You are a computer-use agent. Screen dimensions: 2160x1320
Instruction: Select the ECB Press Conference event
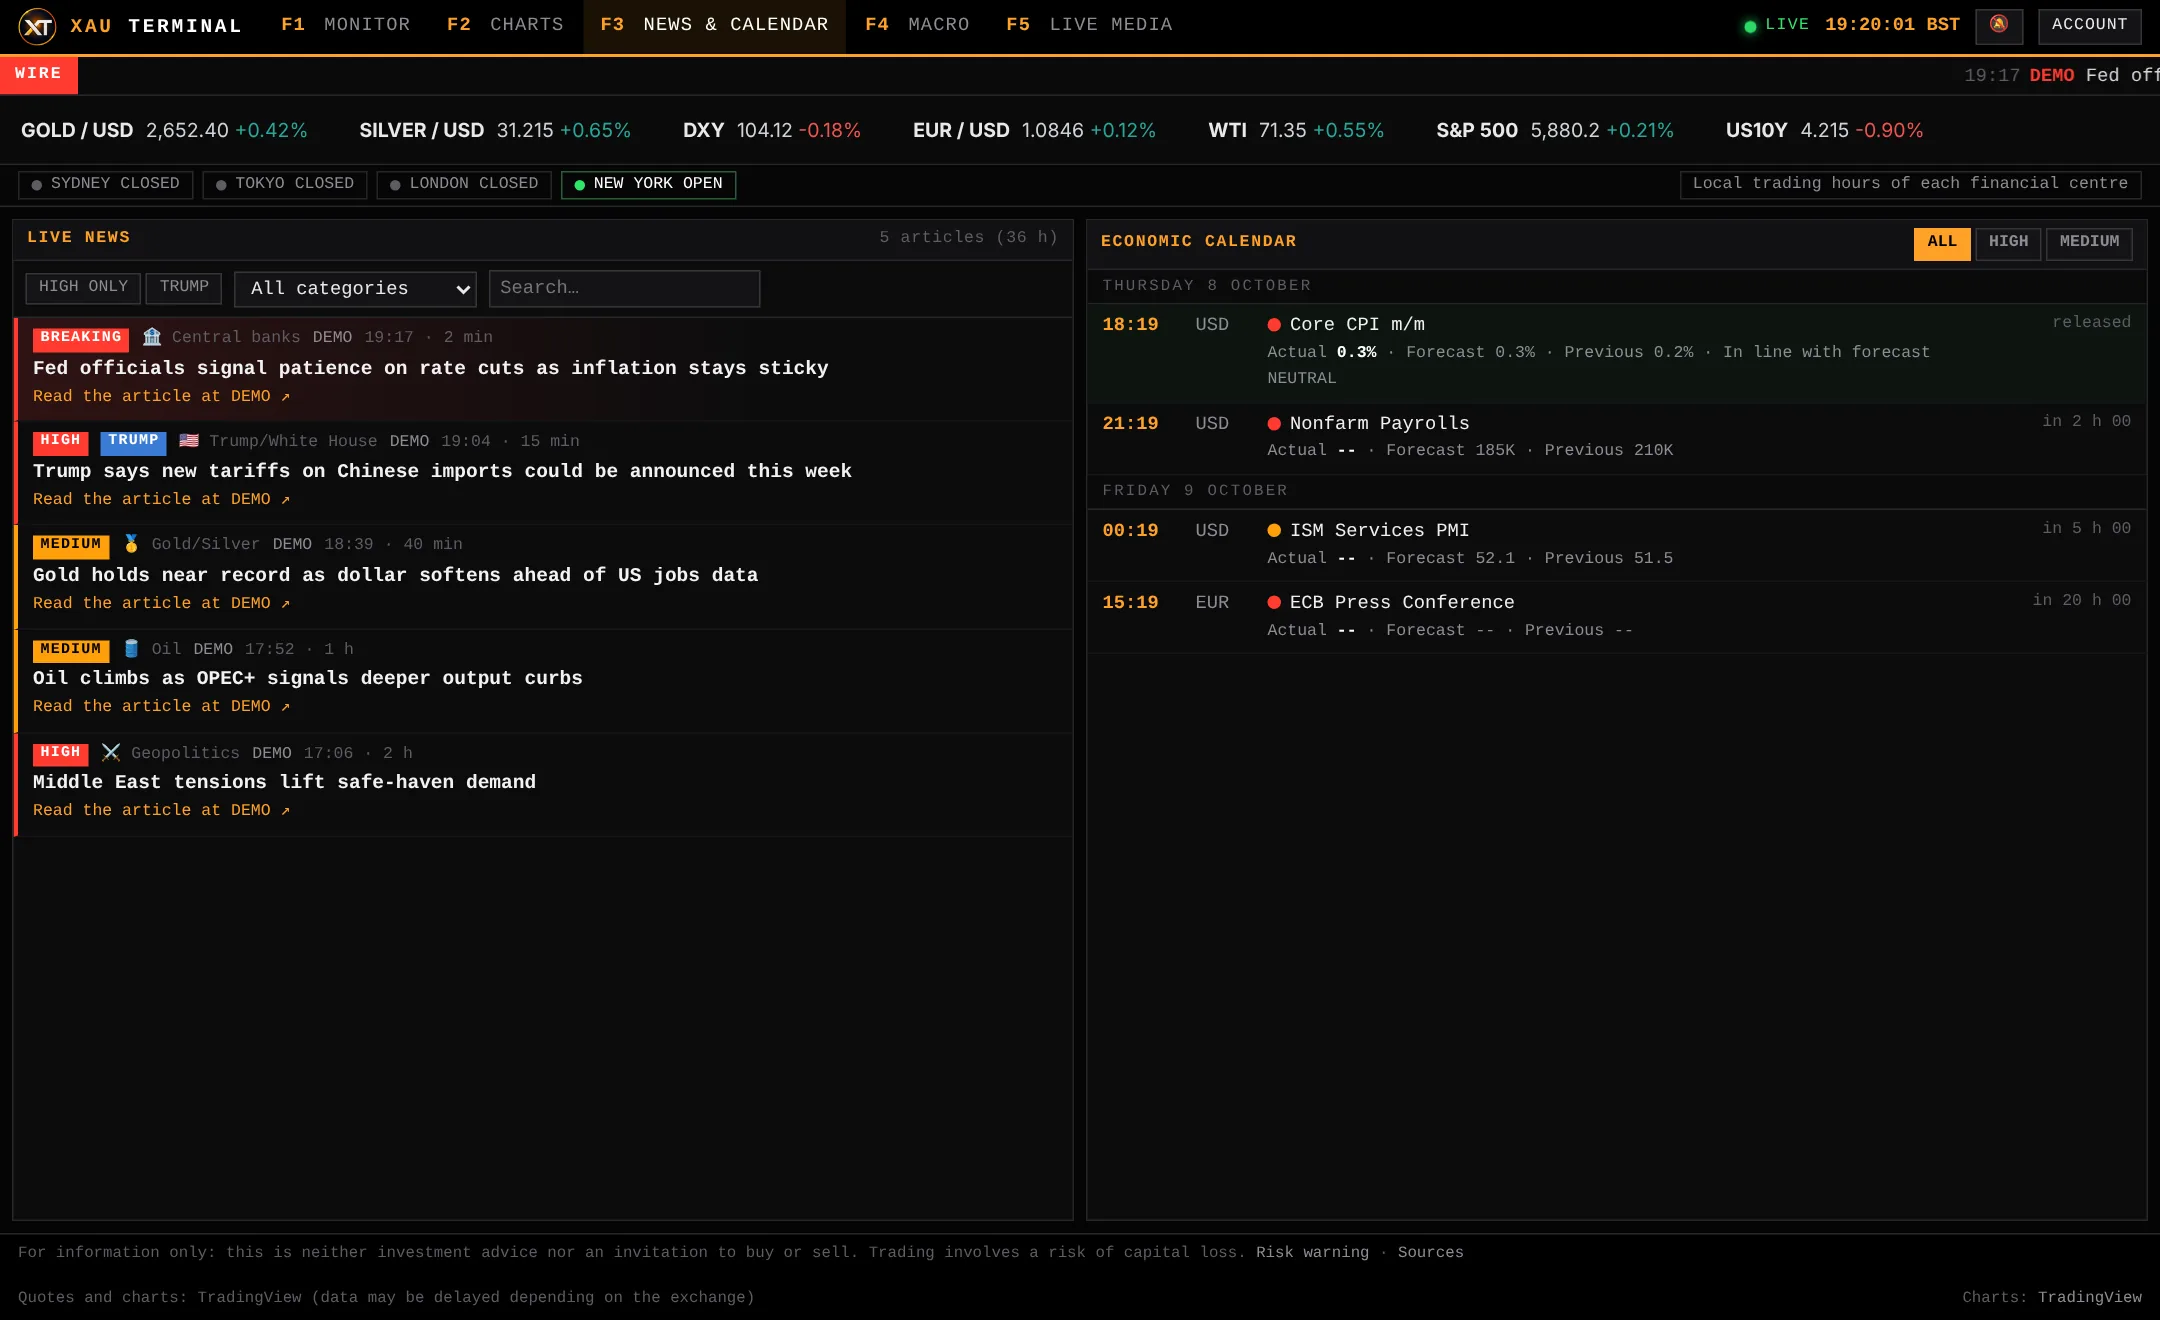pos(1616,617)
